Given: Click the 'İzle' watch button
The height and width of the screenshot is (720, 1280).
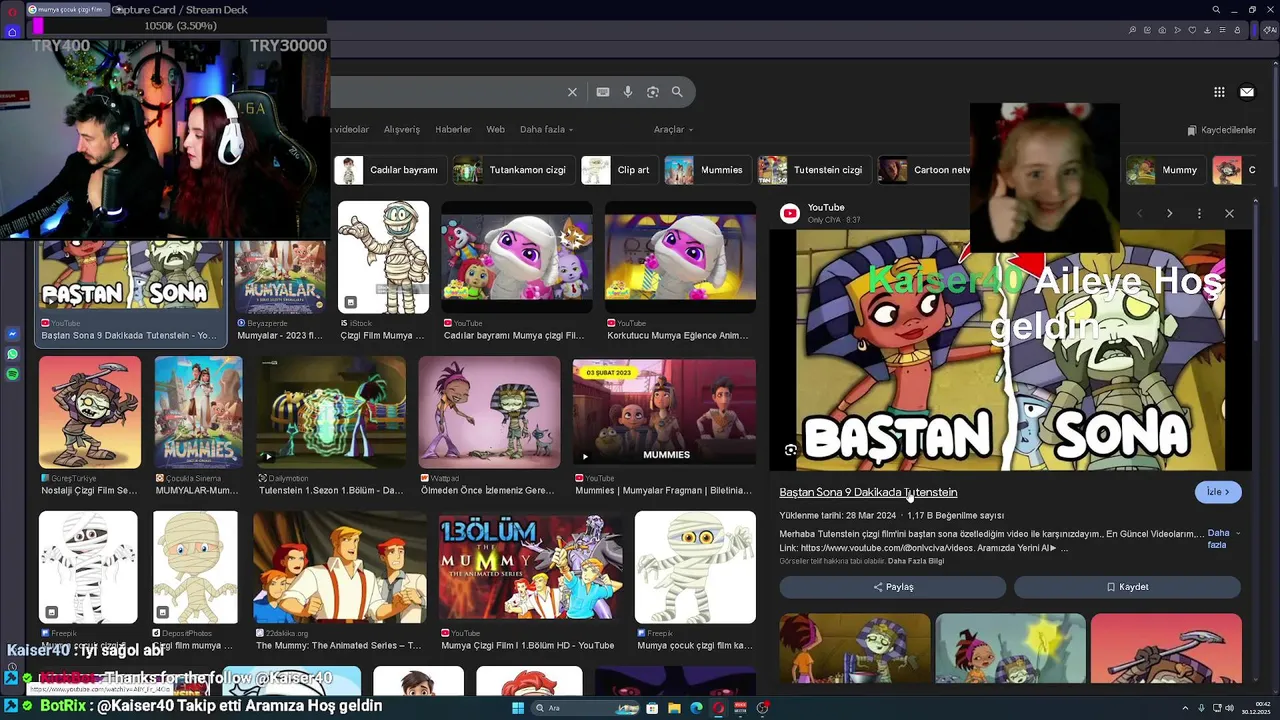Looking at the screenshot, I should click(x=1218, y=492).
